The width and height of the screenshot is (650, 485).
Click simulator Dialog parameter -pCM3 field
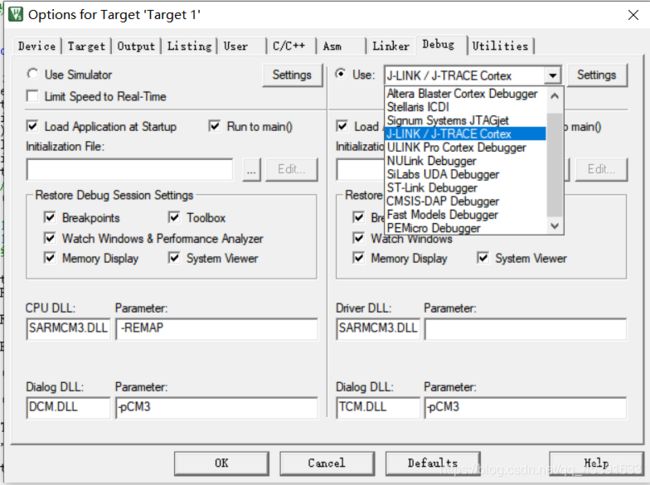point(217,407)
